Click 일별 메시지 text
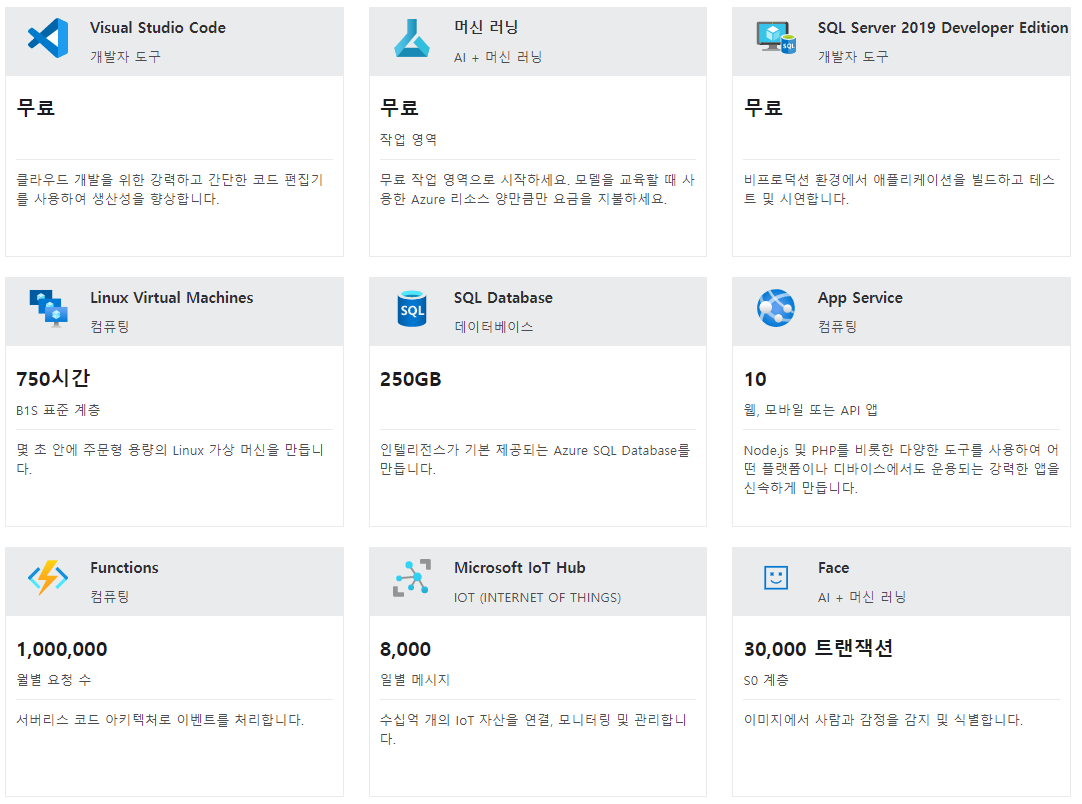 (x=415, y=680)
